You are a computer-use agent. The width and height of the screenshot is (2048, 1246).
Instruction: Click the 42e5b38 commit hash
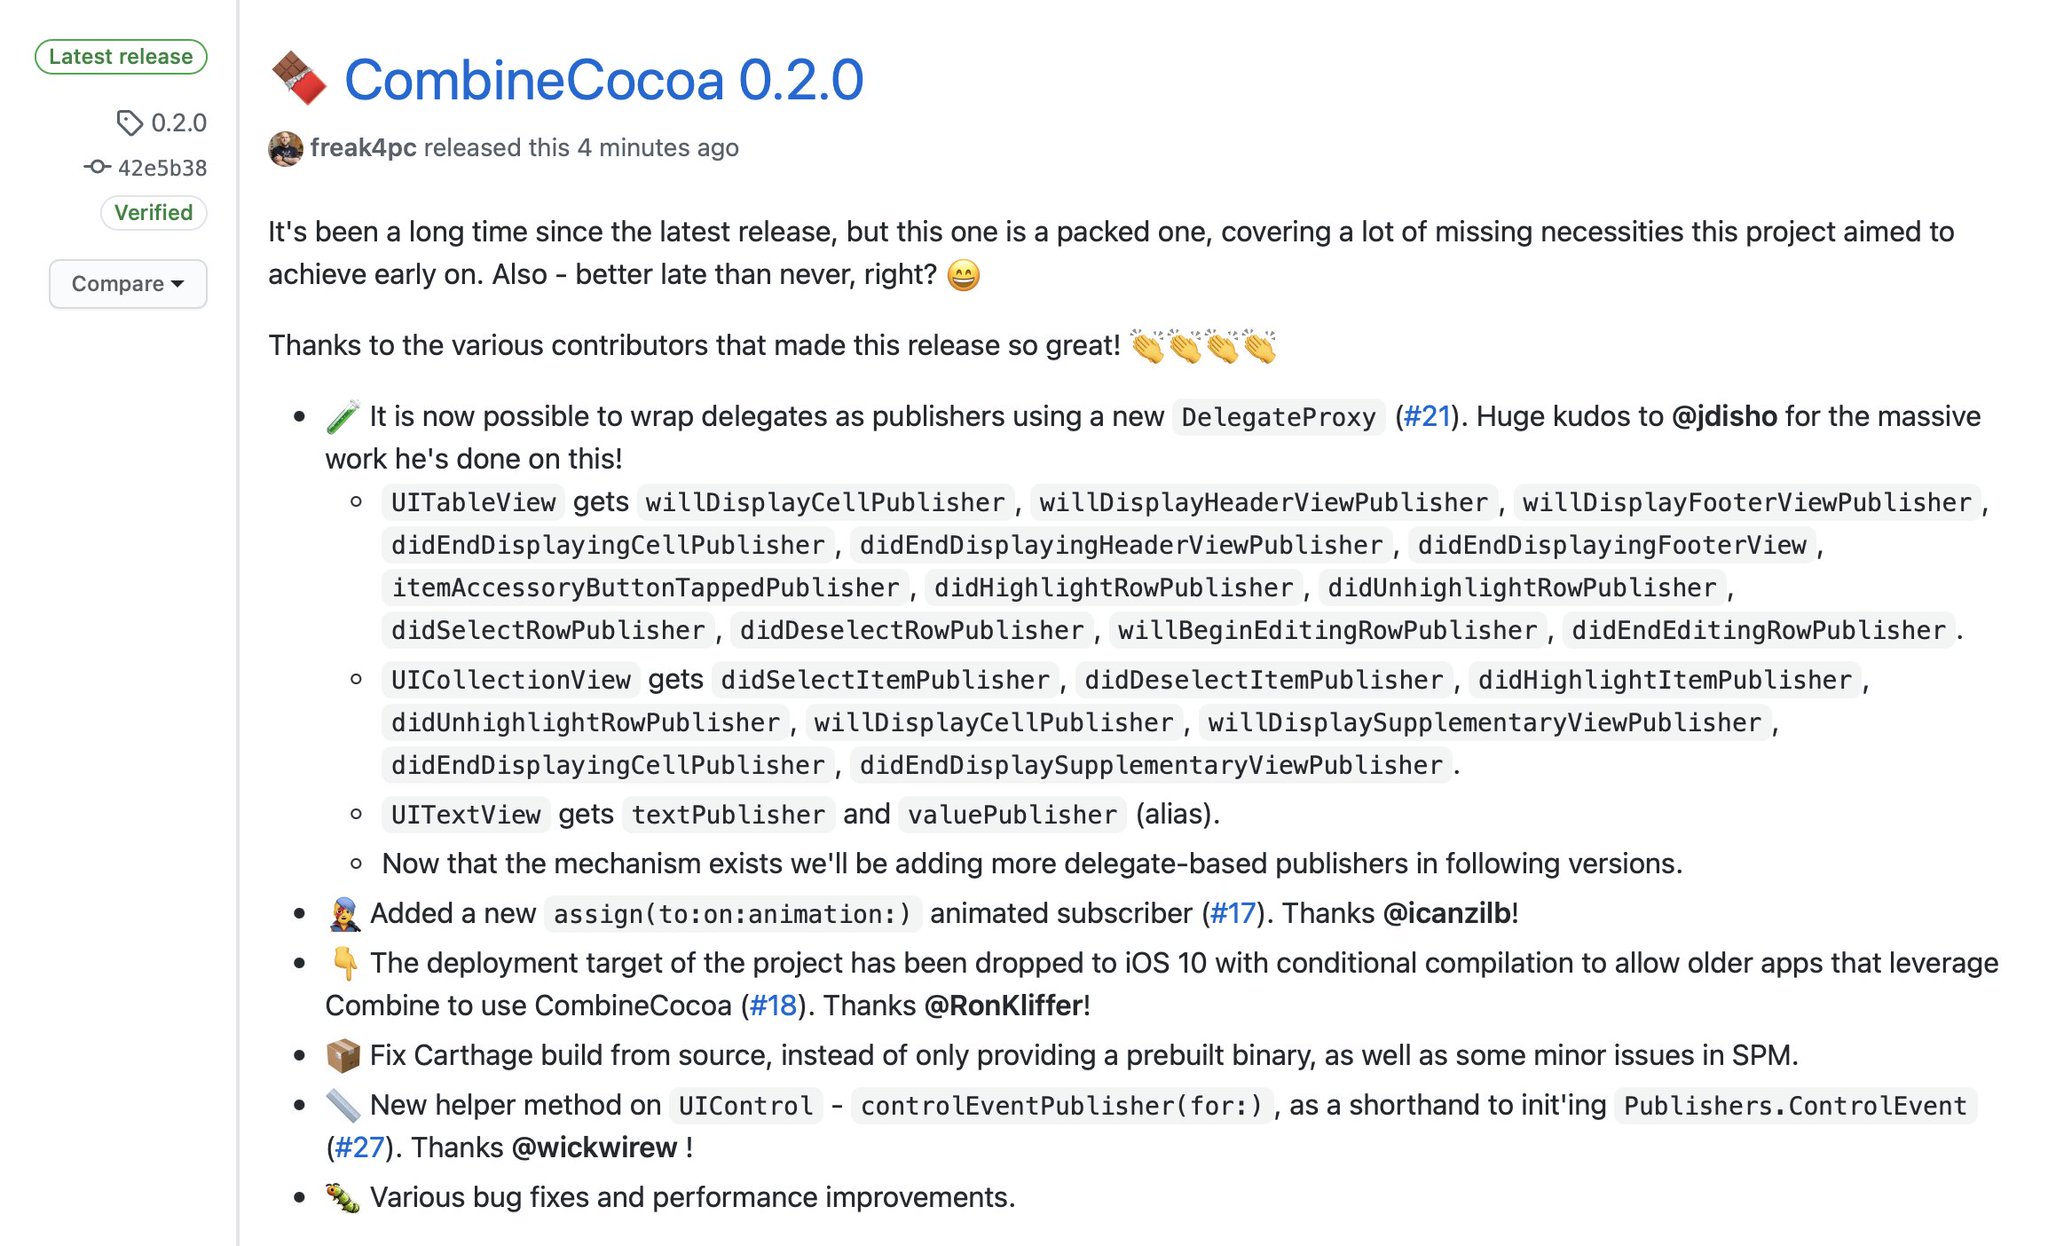pos(162,168)
